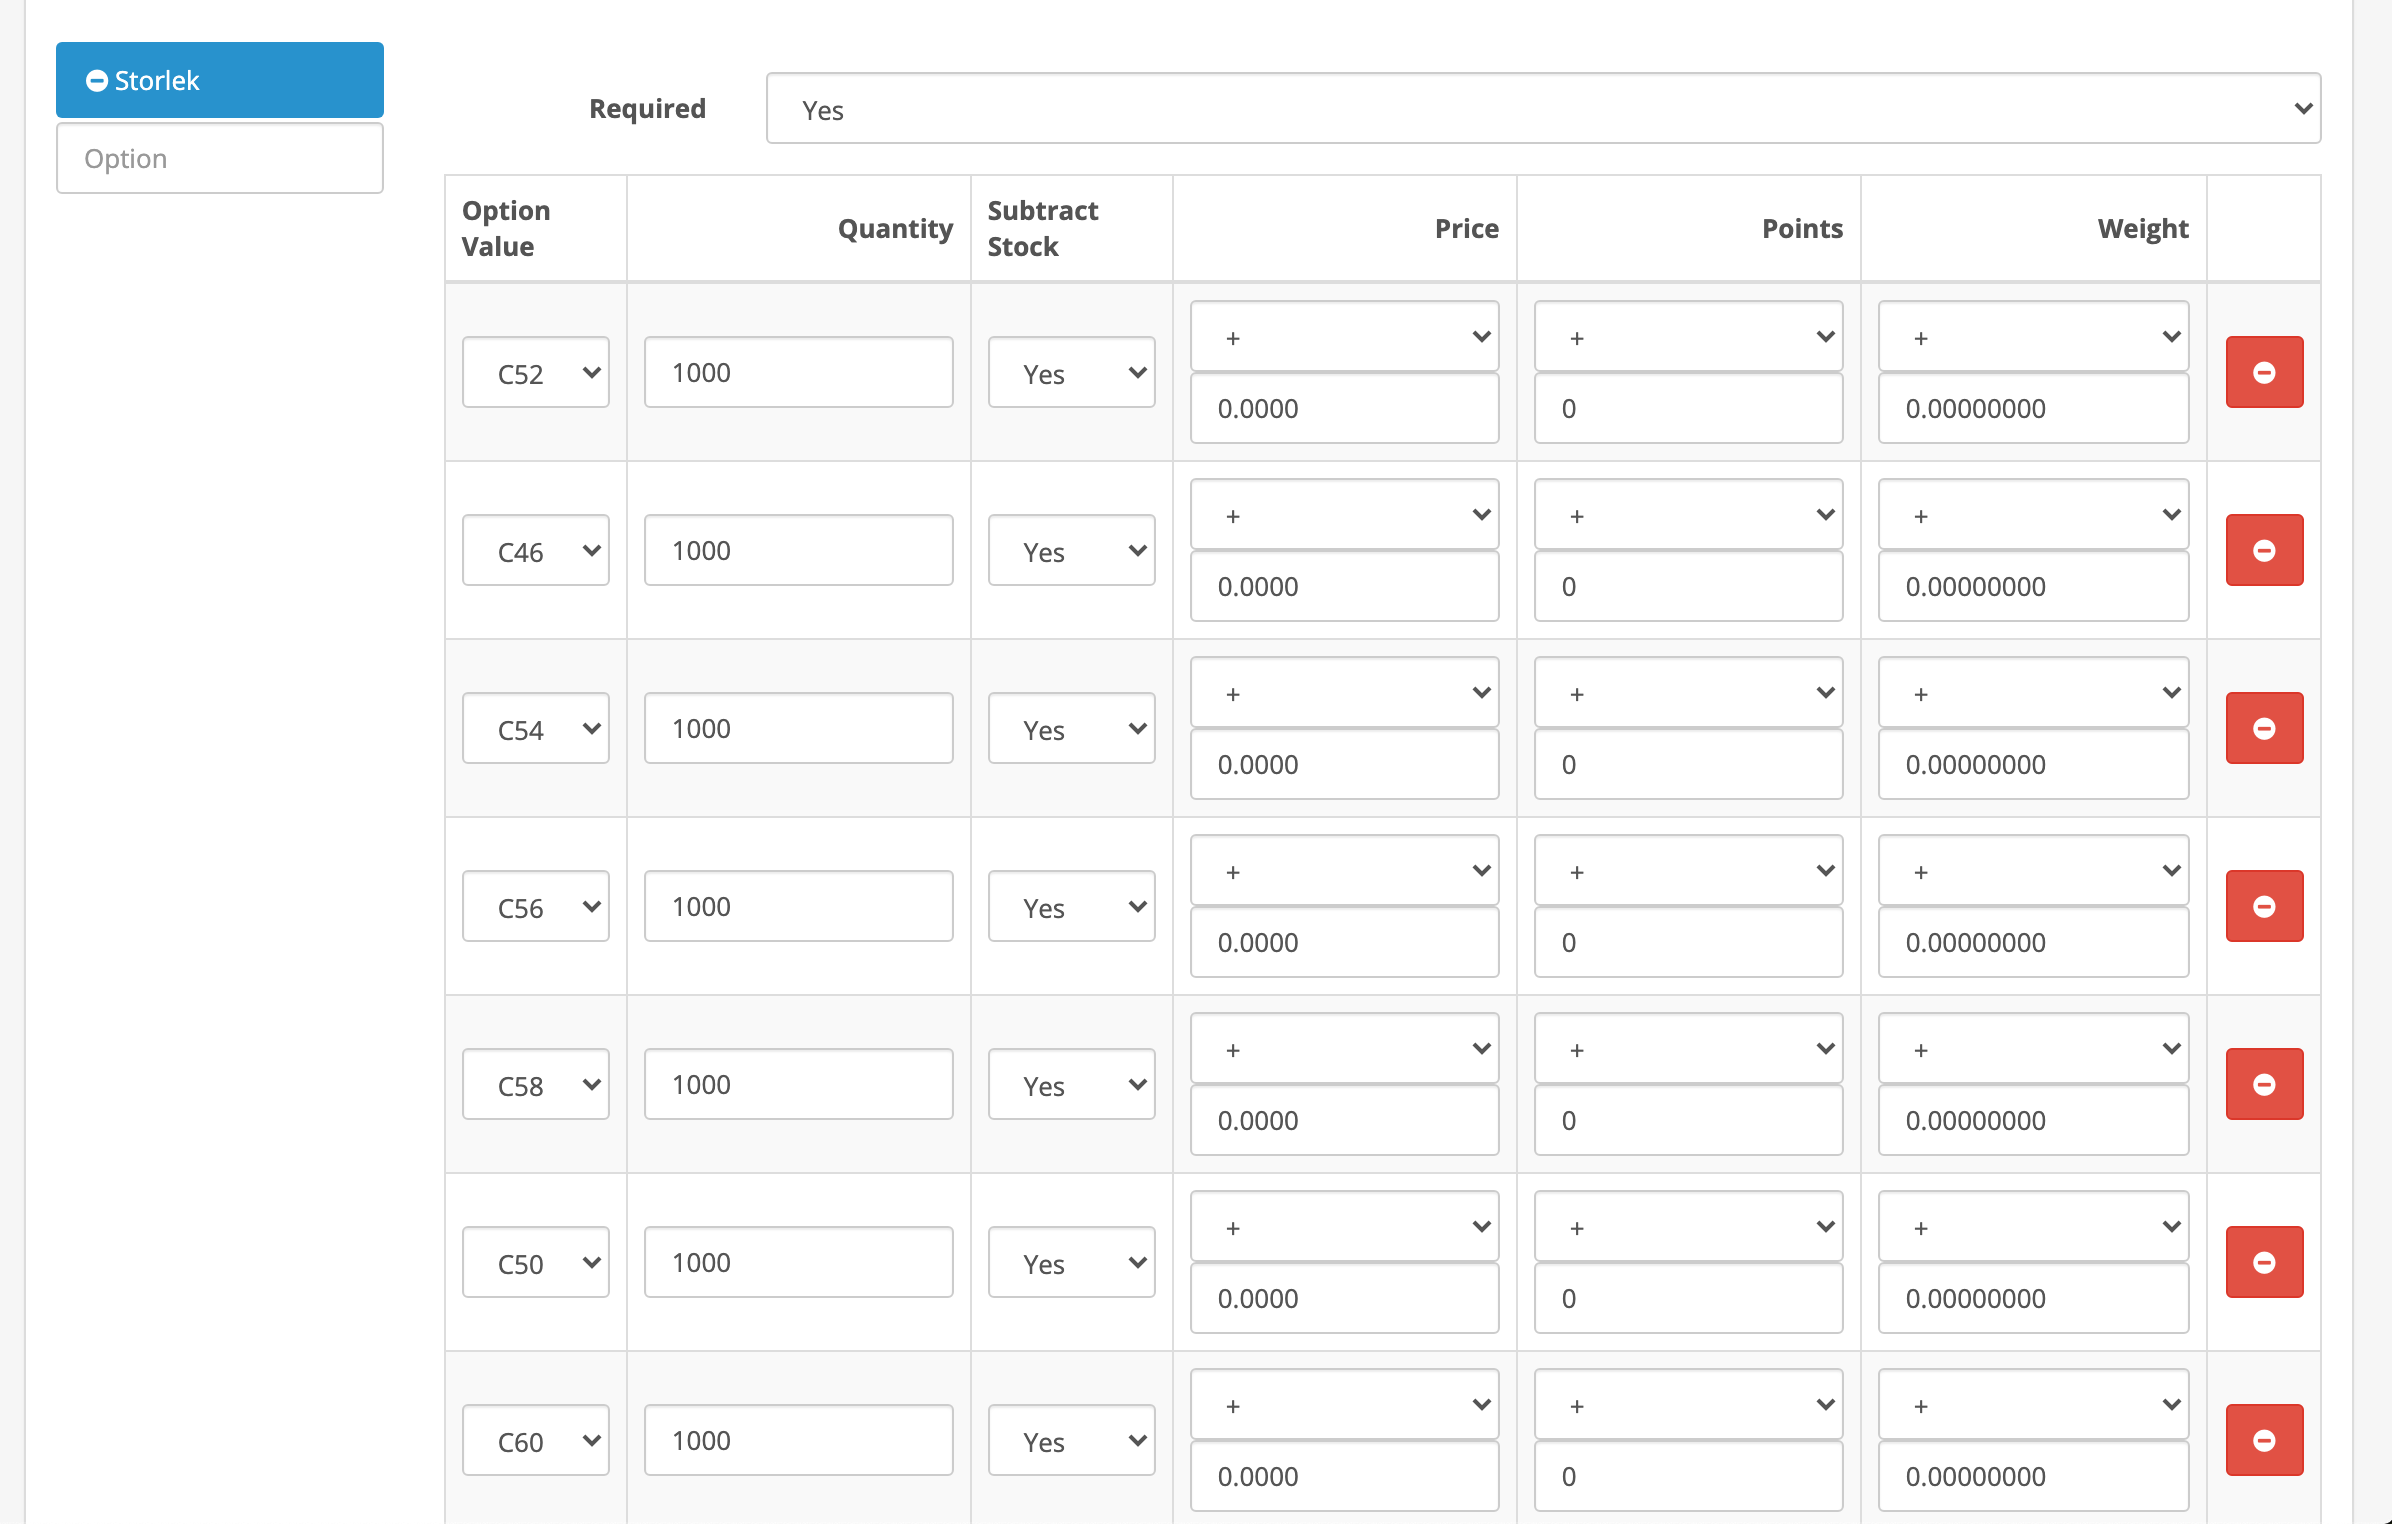This screenshot has height=1524, width=2392.
Task: Open Subtract Stock dropdown in C50 row
Action: (1072, 1262)
